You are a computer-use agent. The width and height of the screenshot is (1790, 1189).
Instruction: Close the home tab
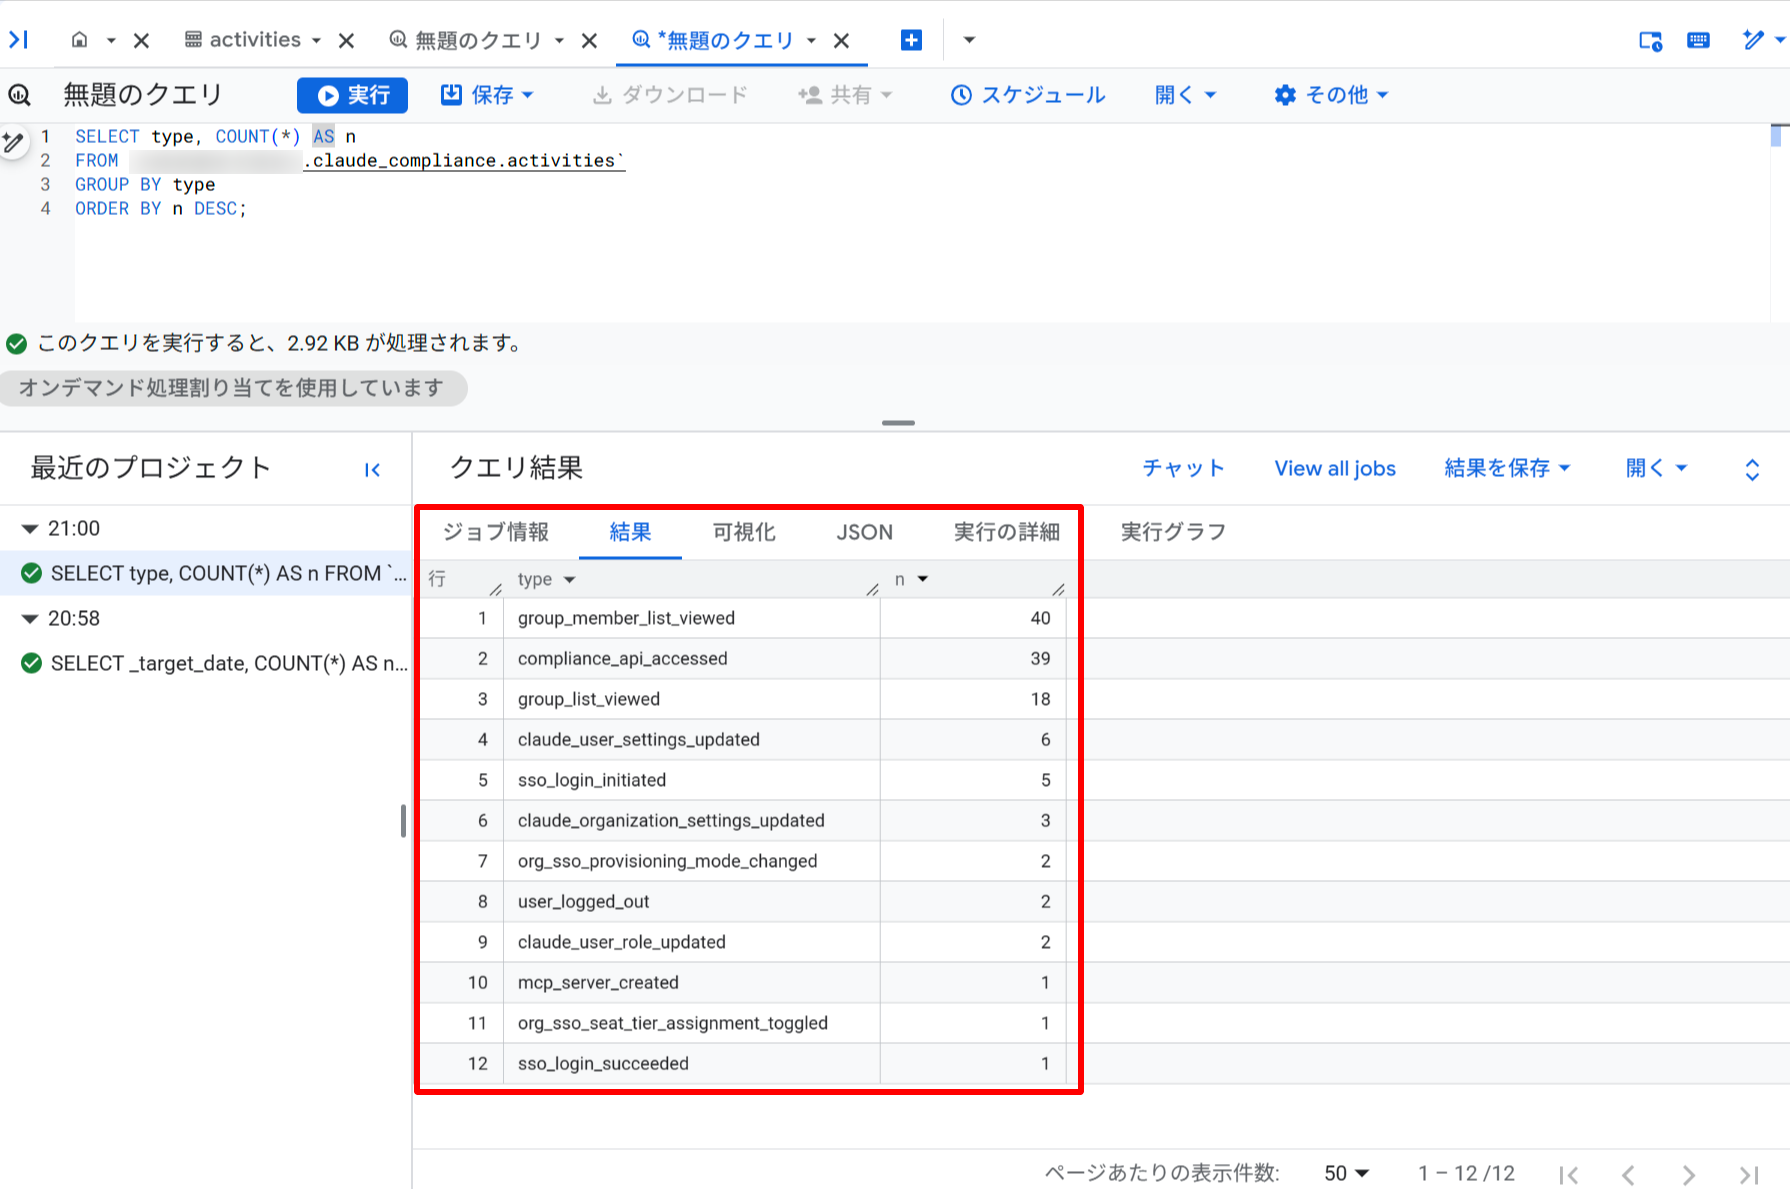click(x=141, y=40)
